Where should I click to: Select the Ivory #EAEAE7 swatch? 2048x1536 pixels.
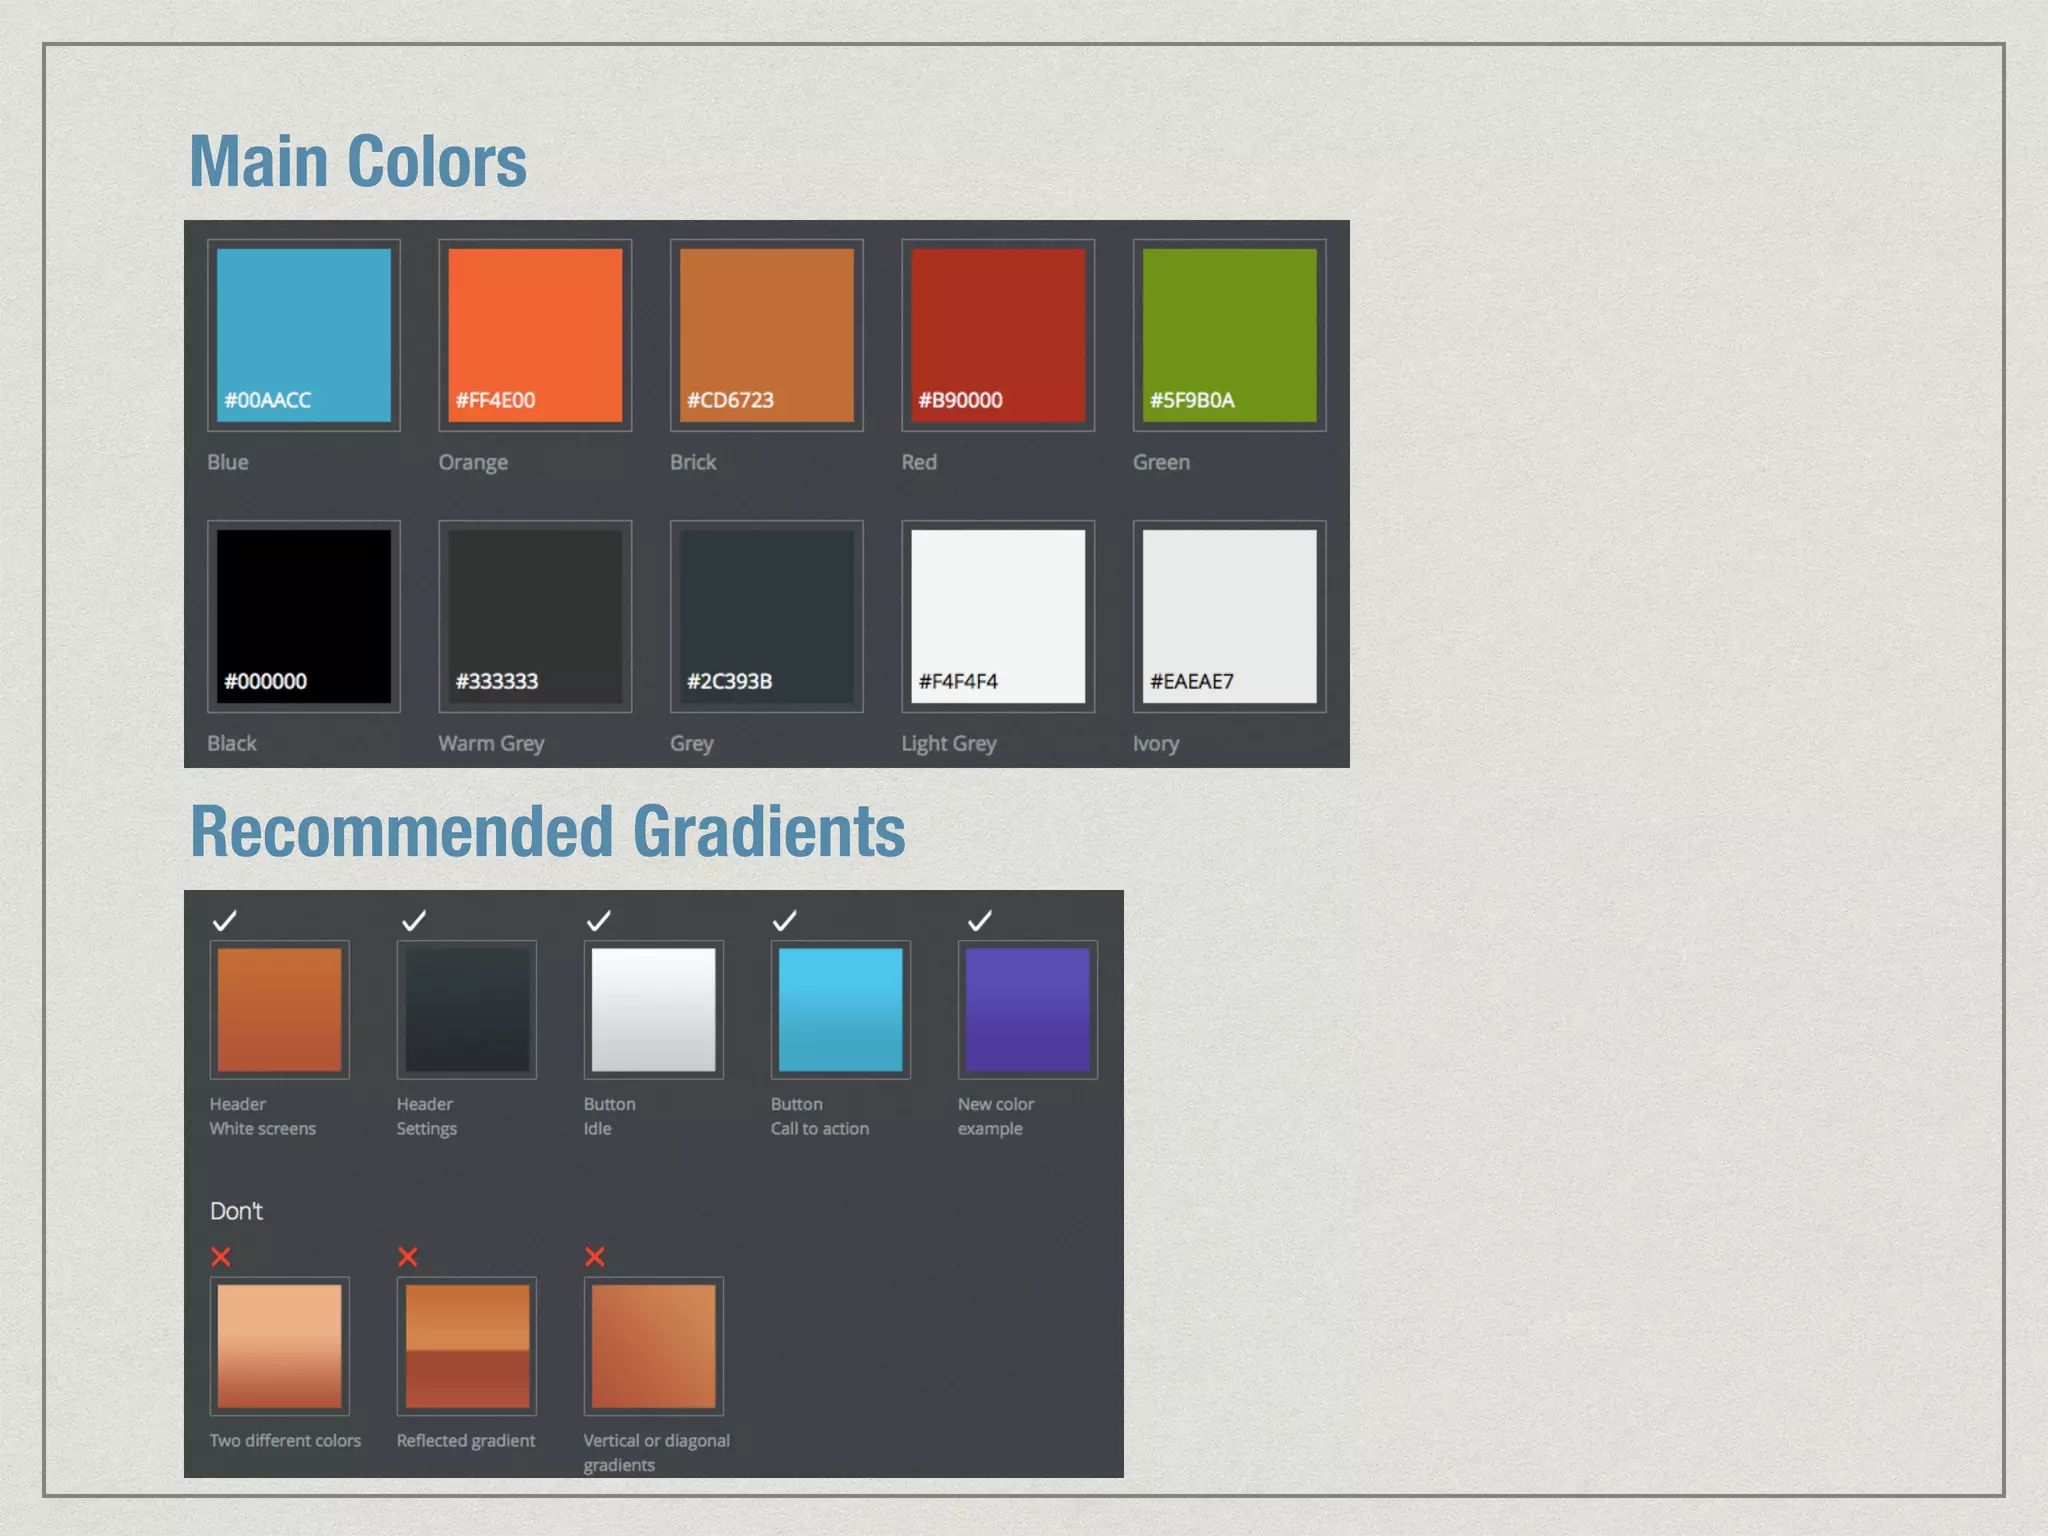click(x=1230, y=616)
